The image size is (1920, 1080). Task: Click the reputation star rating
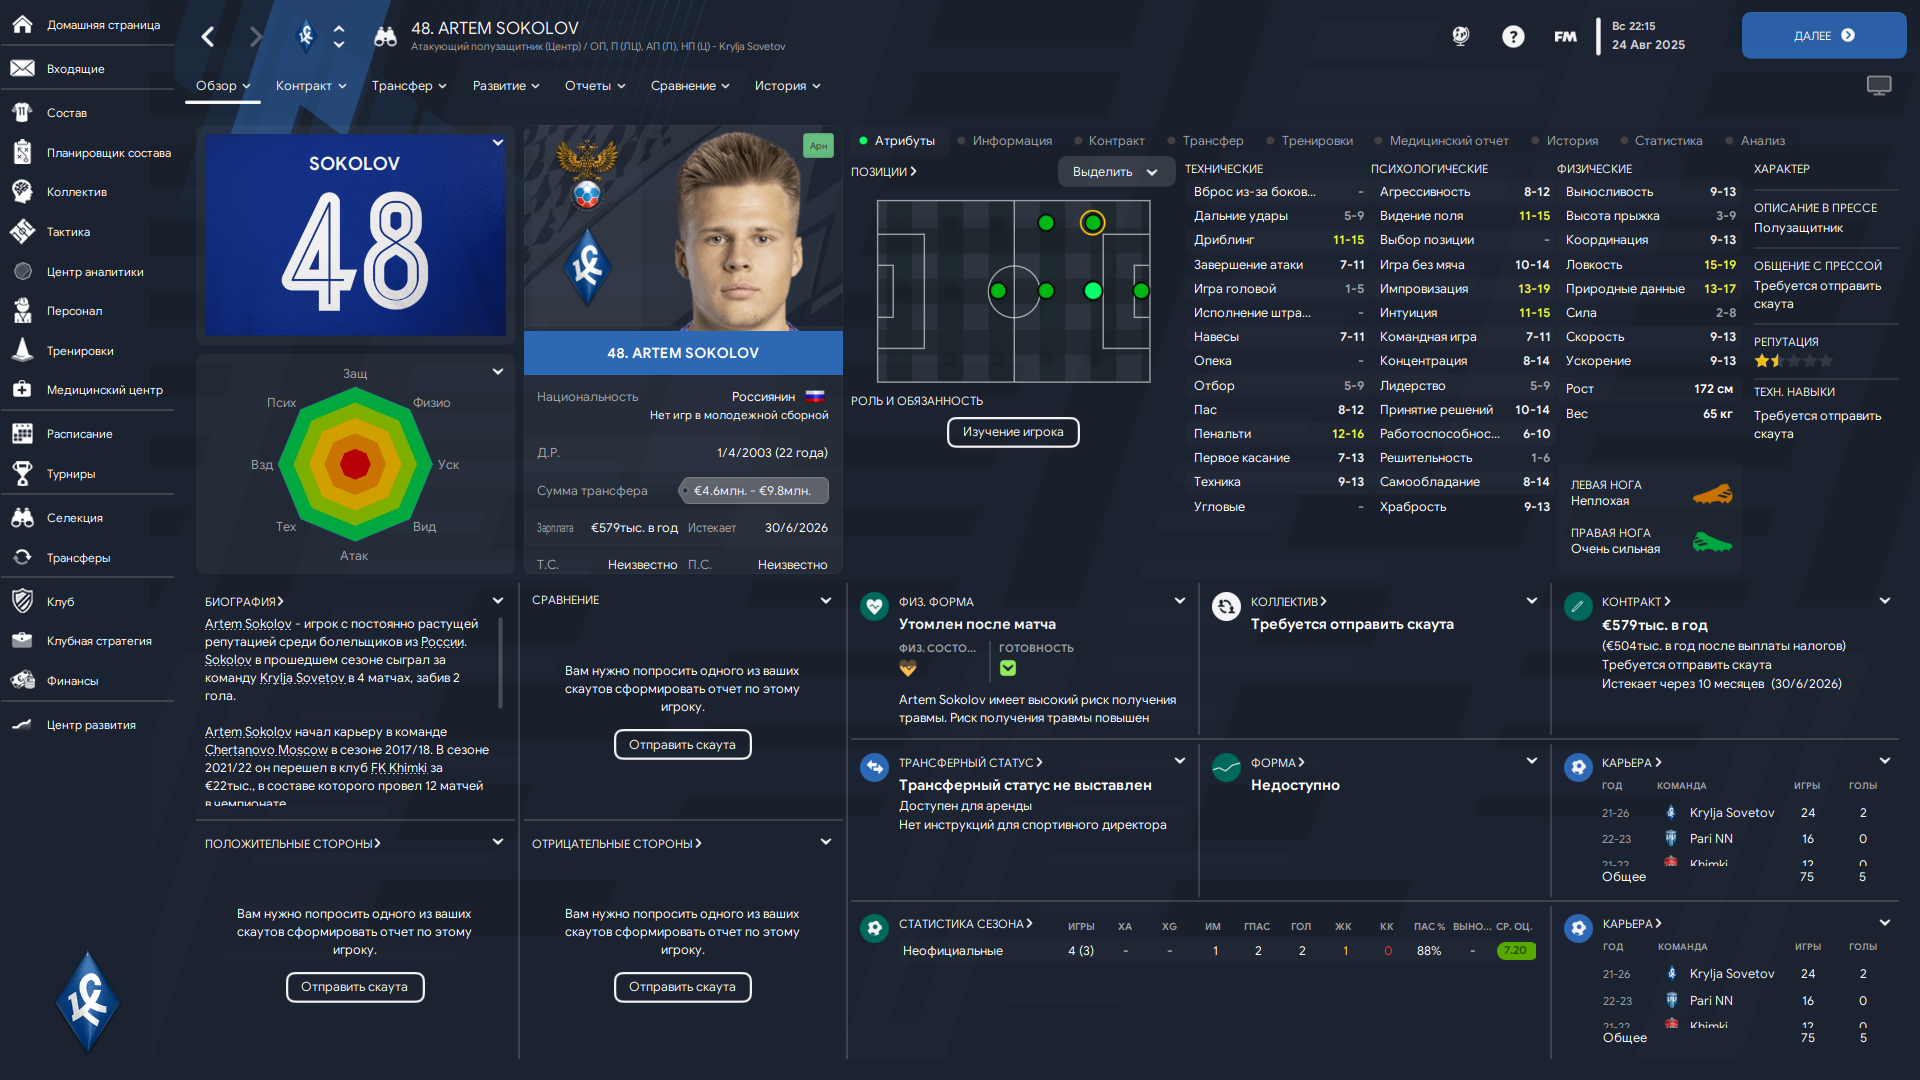1794,361
